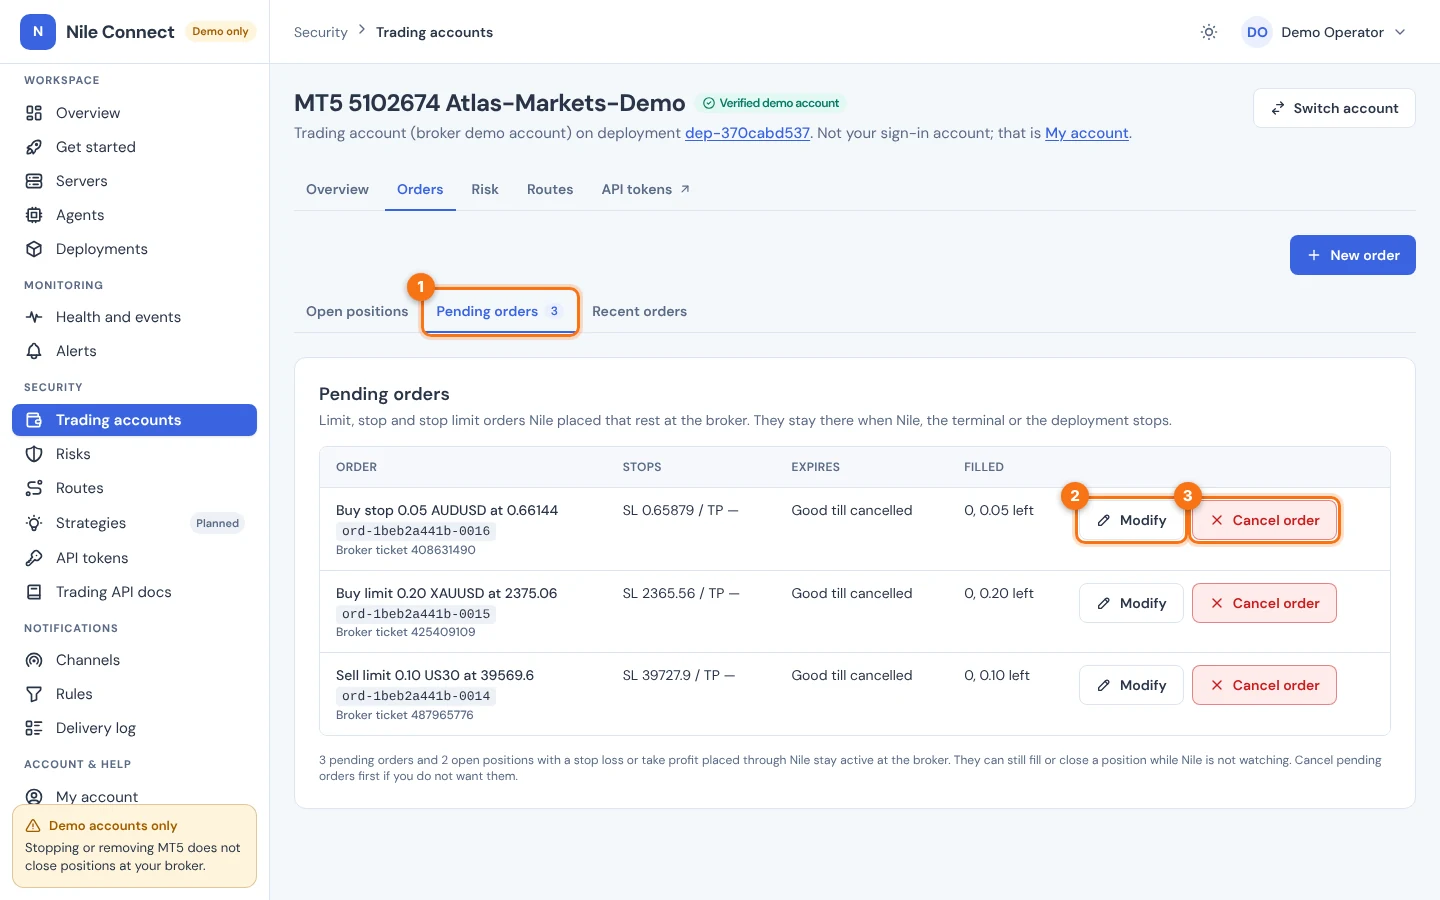Image resolution: width=1440 pixels, height=900 pixels.
Task: Click the Delivery log list icon
Action: [x=34, y=728]
